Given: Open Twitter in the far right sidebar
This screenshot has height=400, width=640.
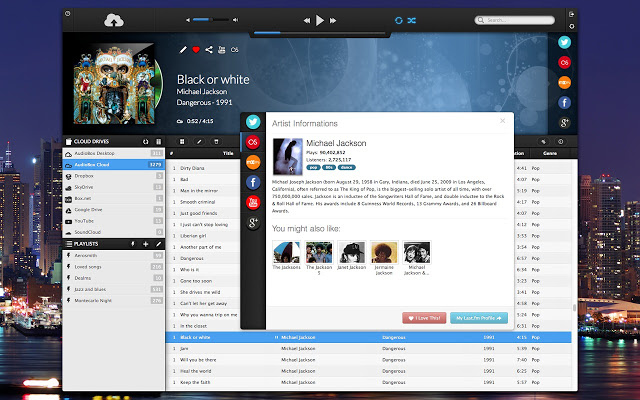Looking at the screenshot, I should pyautogui.click(x=564, y=42).
